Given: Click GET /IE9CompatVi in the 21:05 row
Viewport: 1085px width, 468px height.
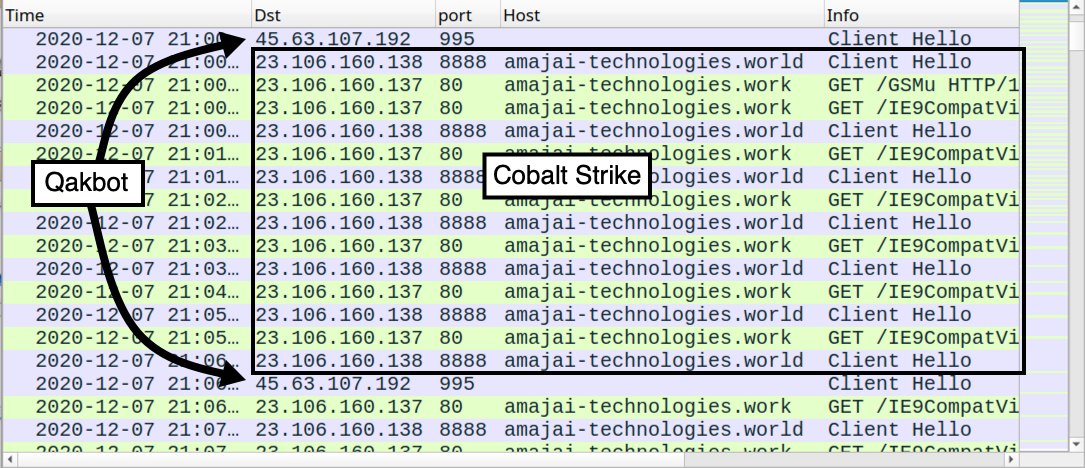Looking at the screenshot, I should [923, 338].
